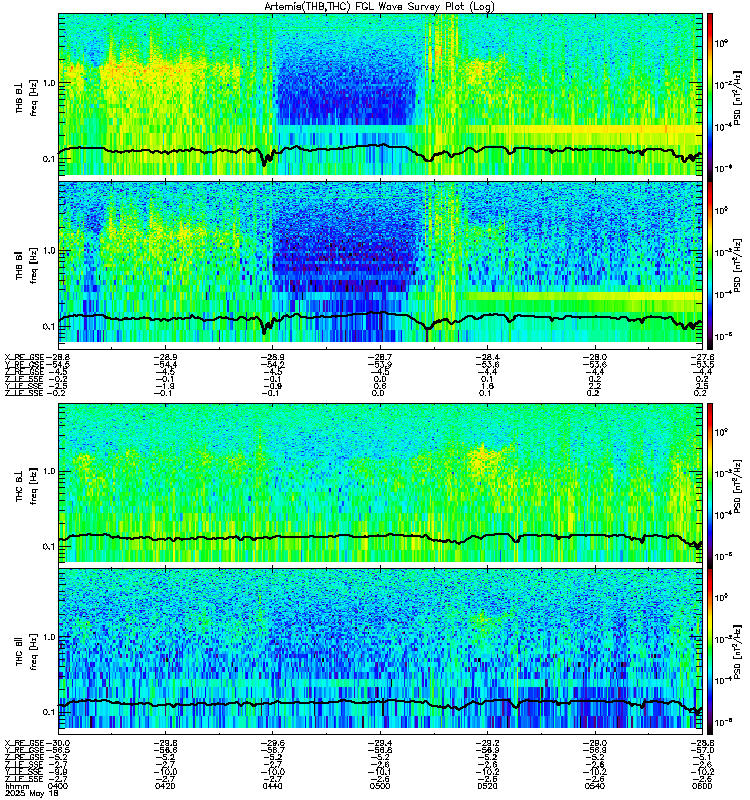This screenshot has height=800, width=750.
Task: Click the 'hhmm' time-format label
Action: pos(15,786)
